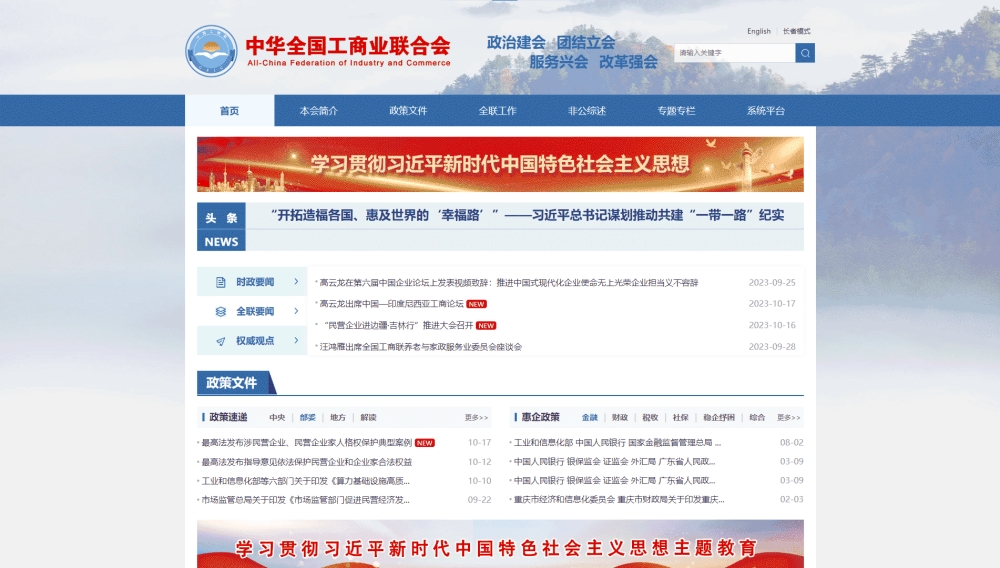The height and width of the screenshot is (568, 1000).
Task: Click 更多>> in 政策速递 section
Action: click(476, 418)
